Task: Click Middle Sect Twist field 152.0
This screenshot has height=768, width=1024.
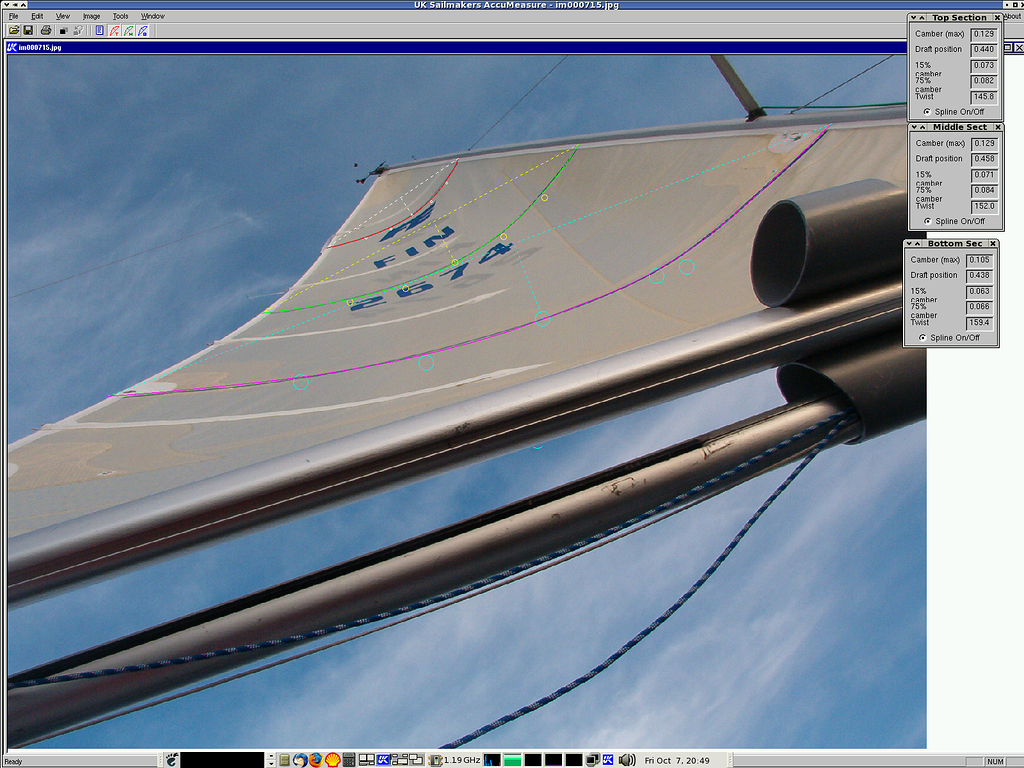Action: (x=984, y=206)
